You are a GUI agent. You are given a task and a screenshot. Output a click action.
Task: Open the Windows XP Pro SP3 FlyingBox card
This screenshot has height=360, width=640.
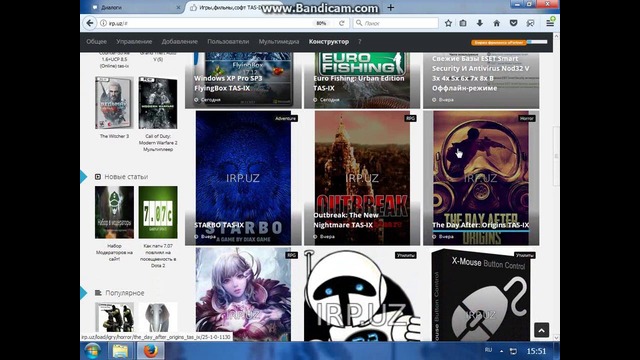[243, 80]
